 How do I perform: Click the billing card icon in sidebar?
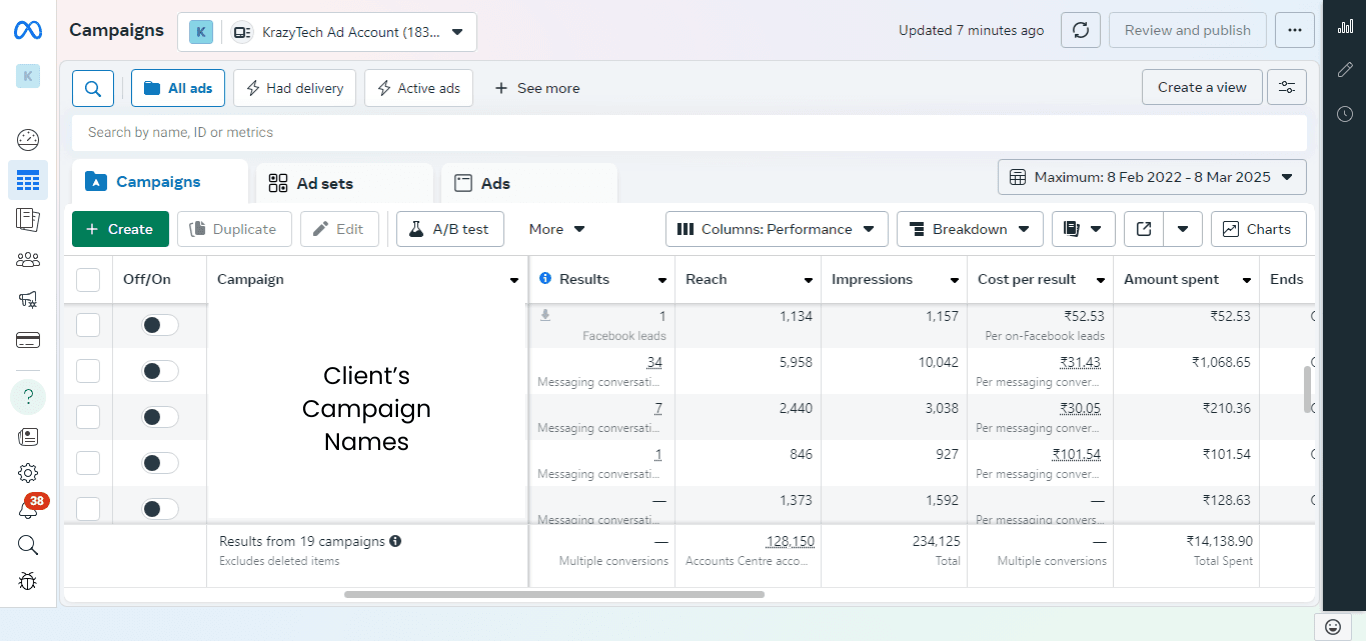[28, 340]
